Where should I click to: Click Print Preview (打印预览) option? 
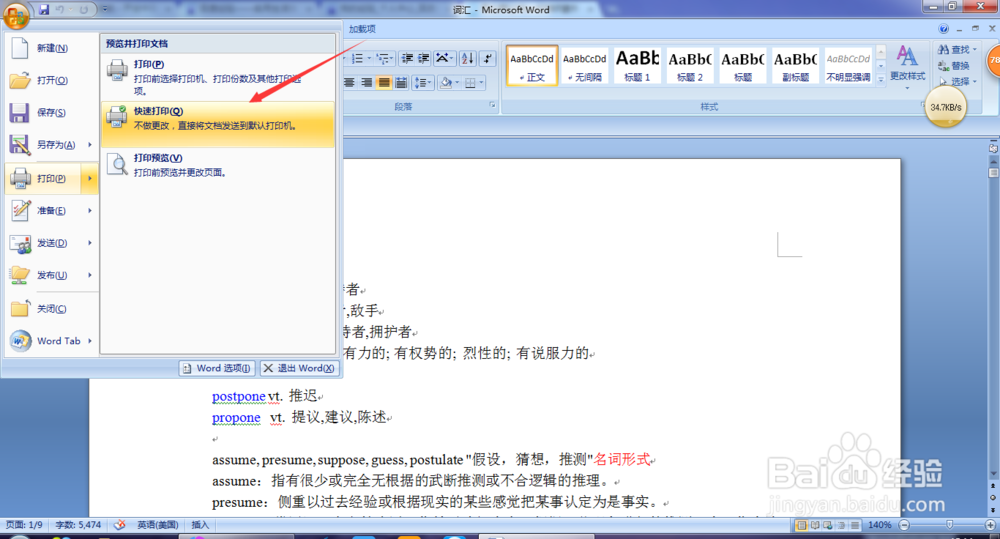[x=217, y=165]
